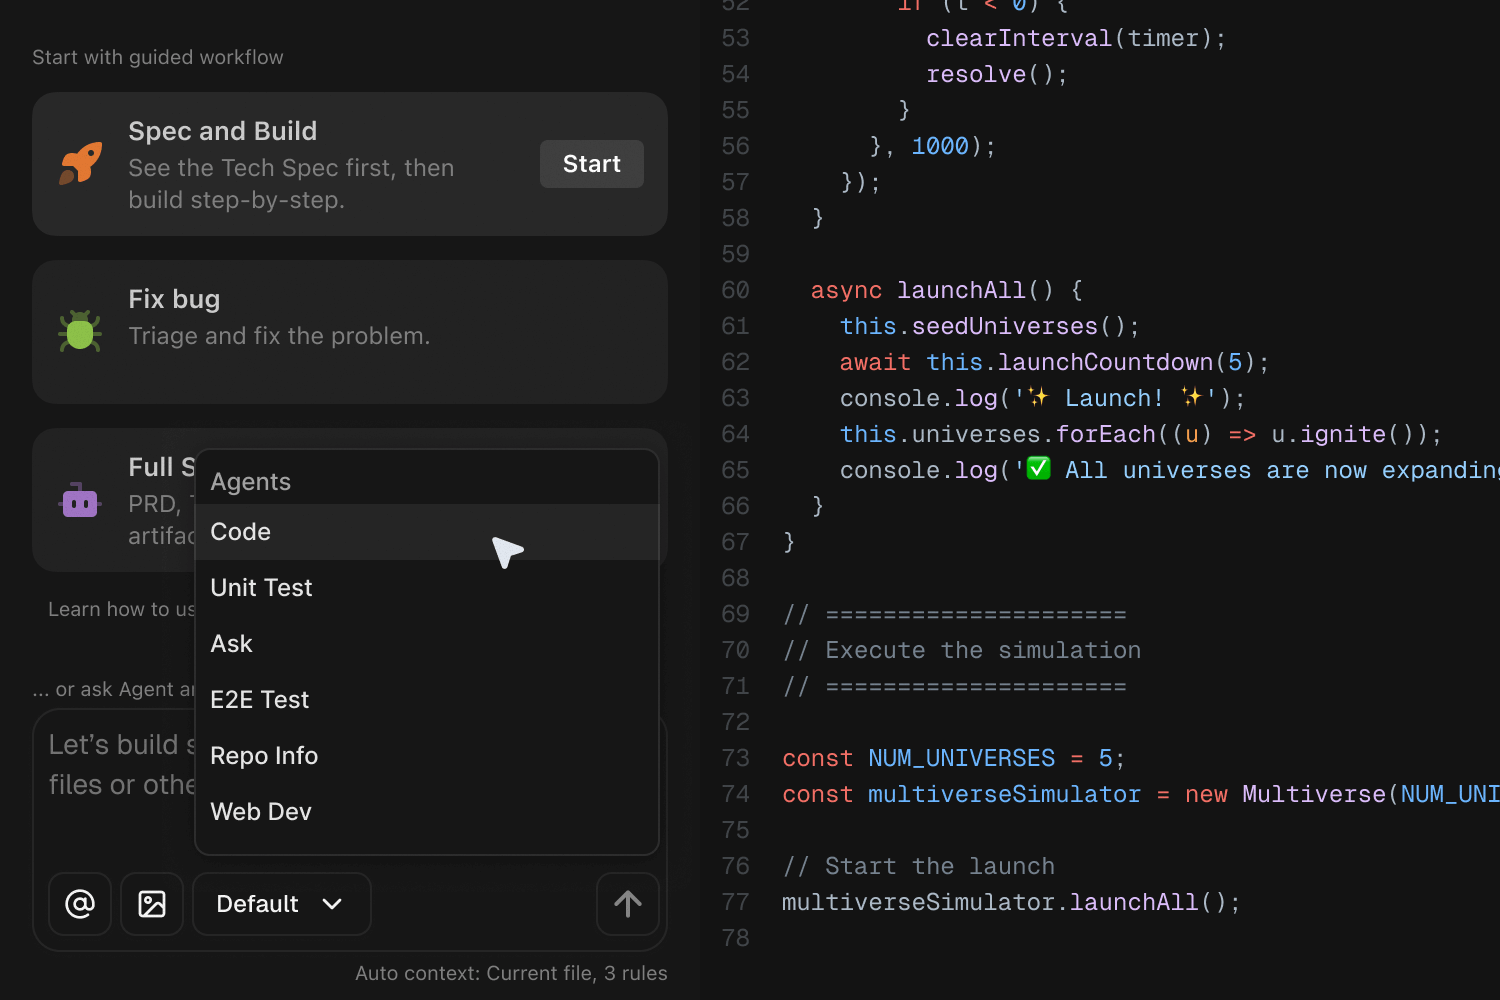Viewport: 1500px width, 1000px height.
Task: Open the Default agent dropdown
Action: (x=280, y=904)
